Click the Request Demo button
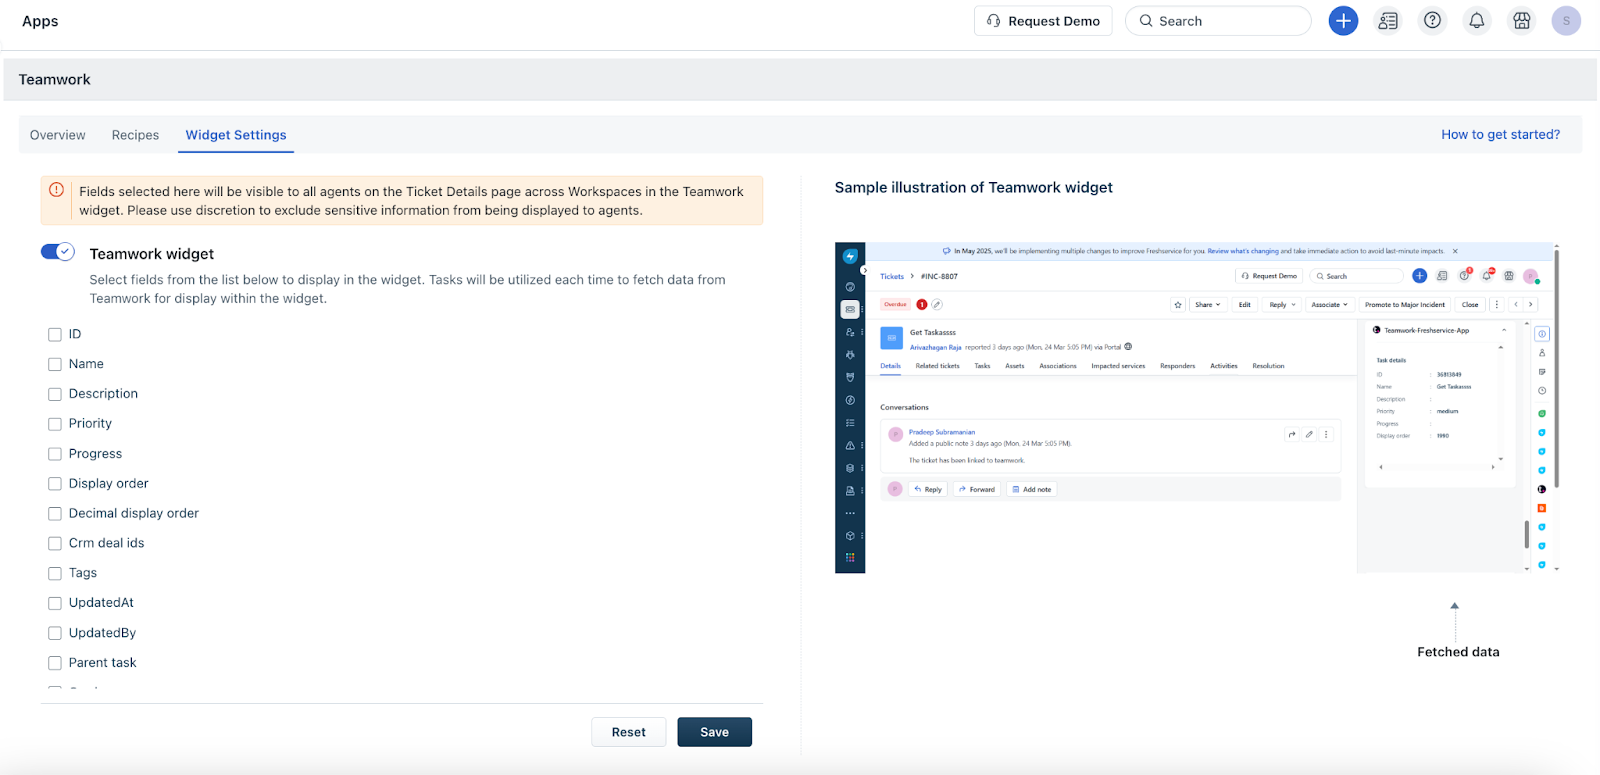 point(1043,21)
